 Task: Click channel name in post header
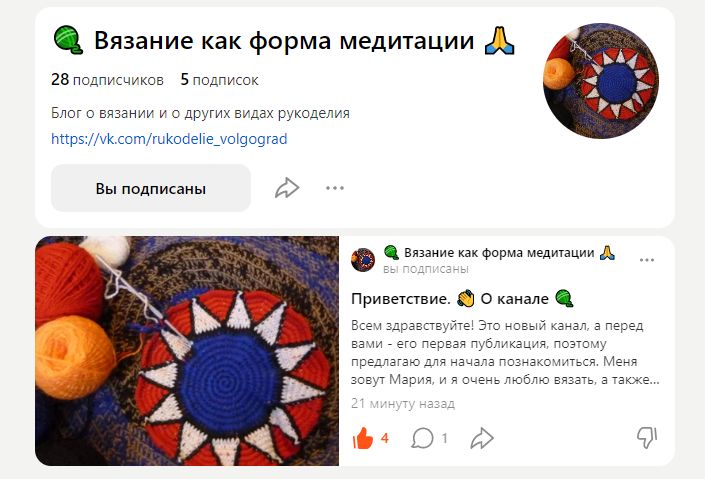(x=499, y=253)
